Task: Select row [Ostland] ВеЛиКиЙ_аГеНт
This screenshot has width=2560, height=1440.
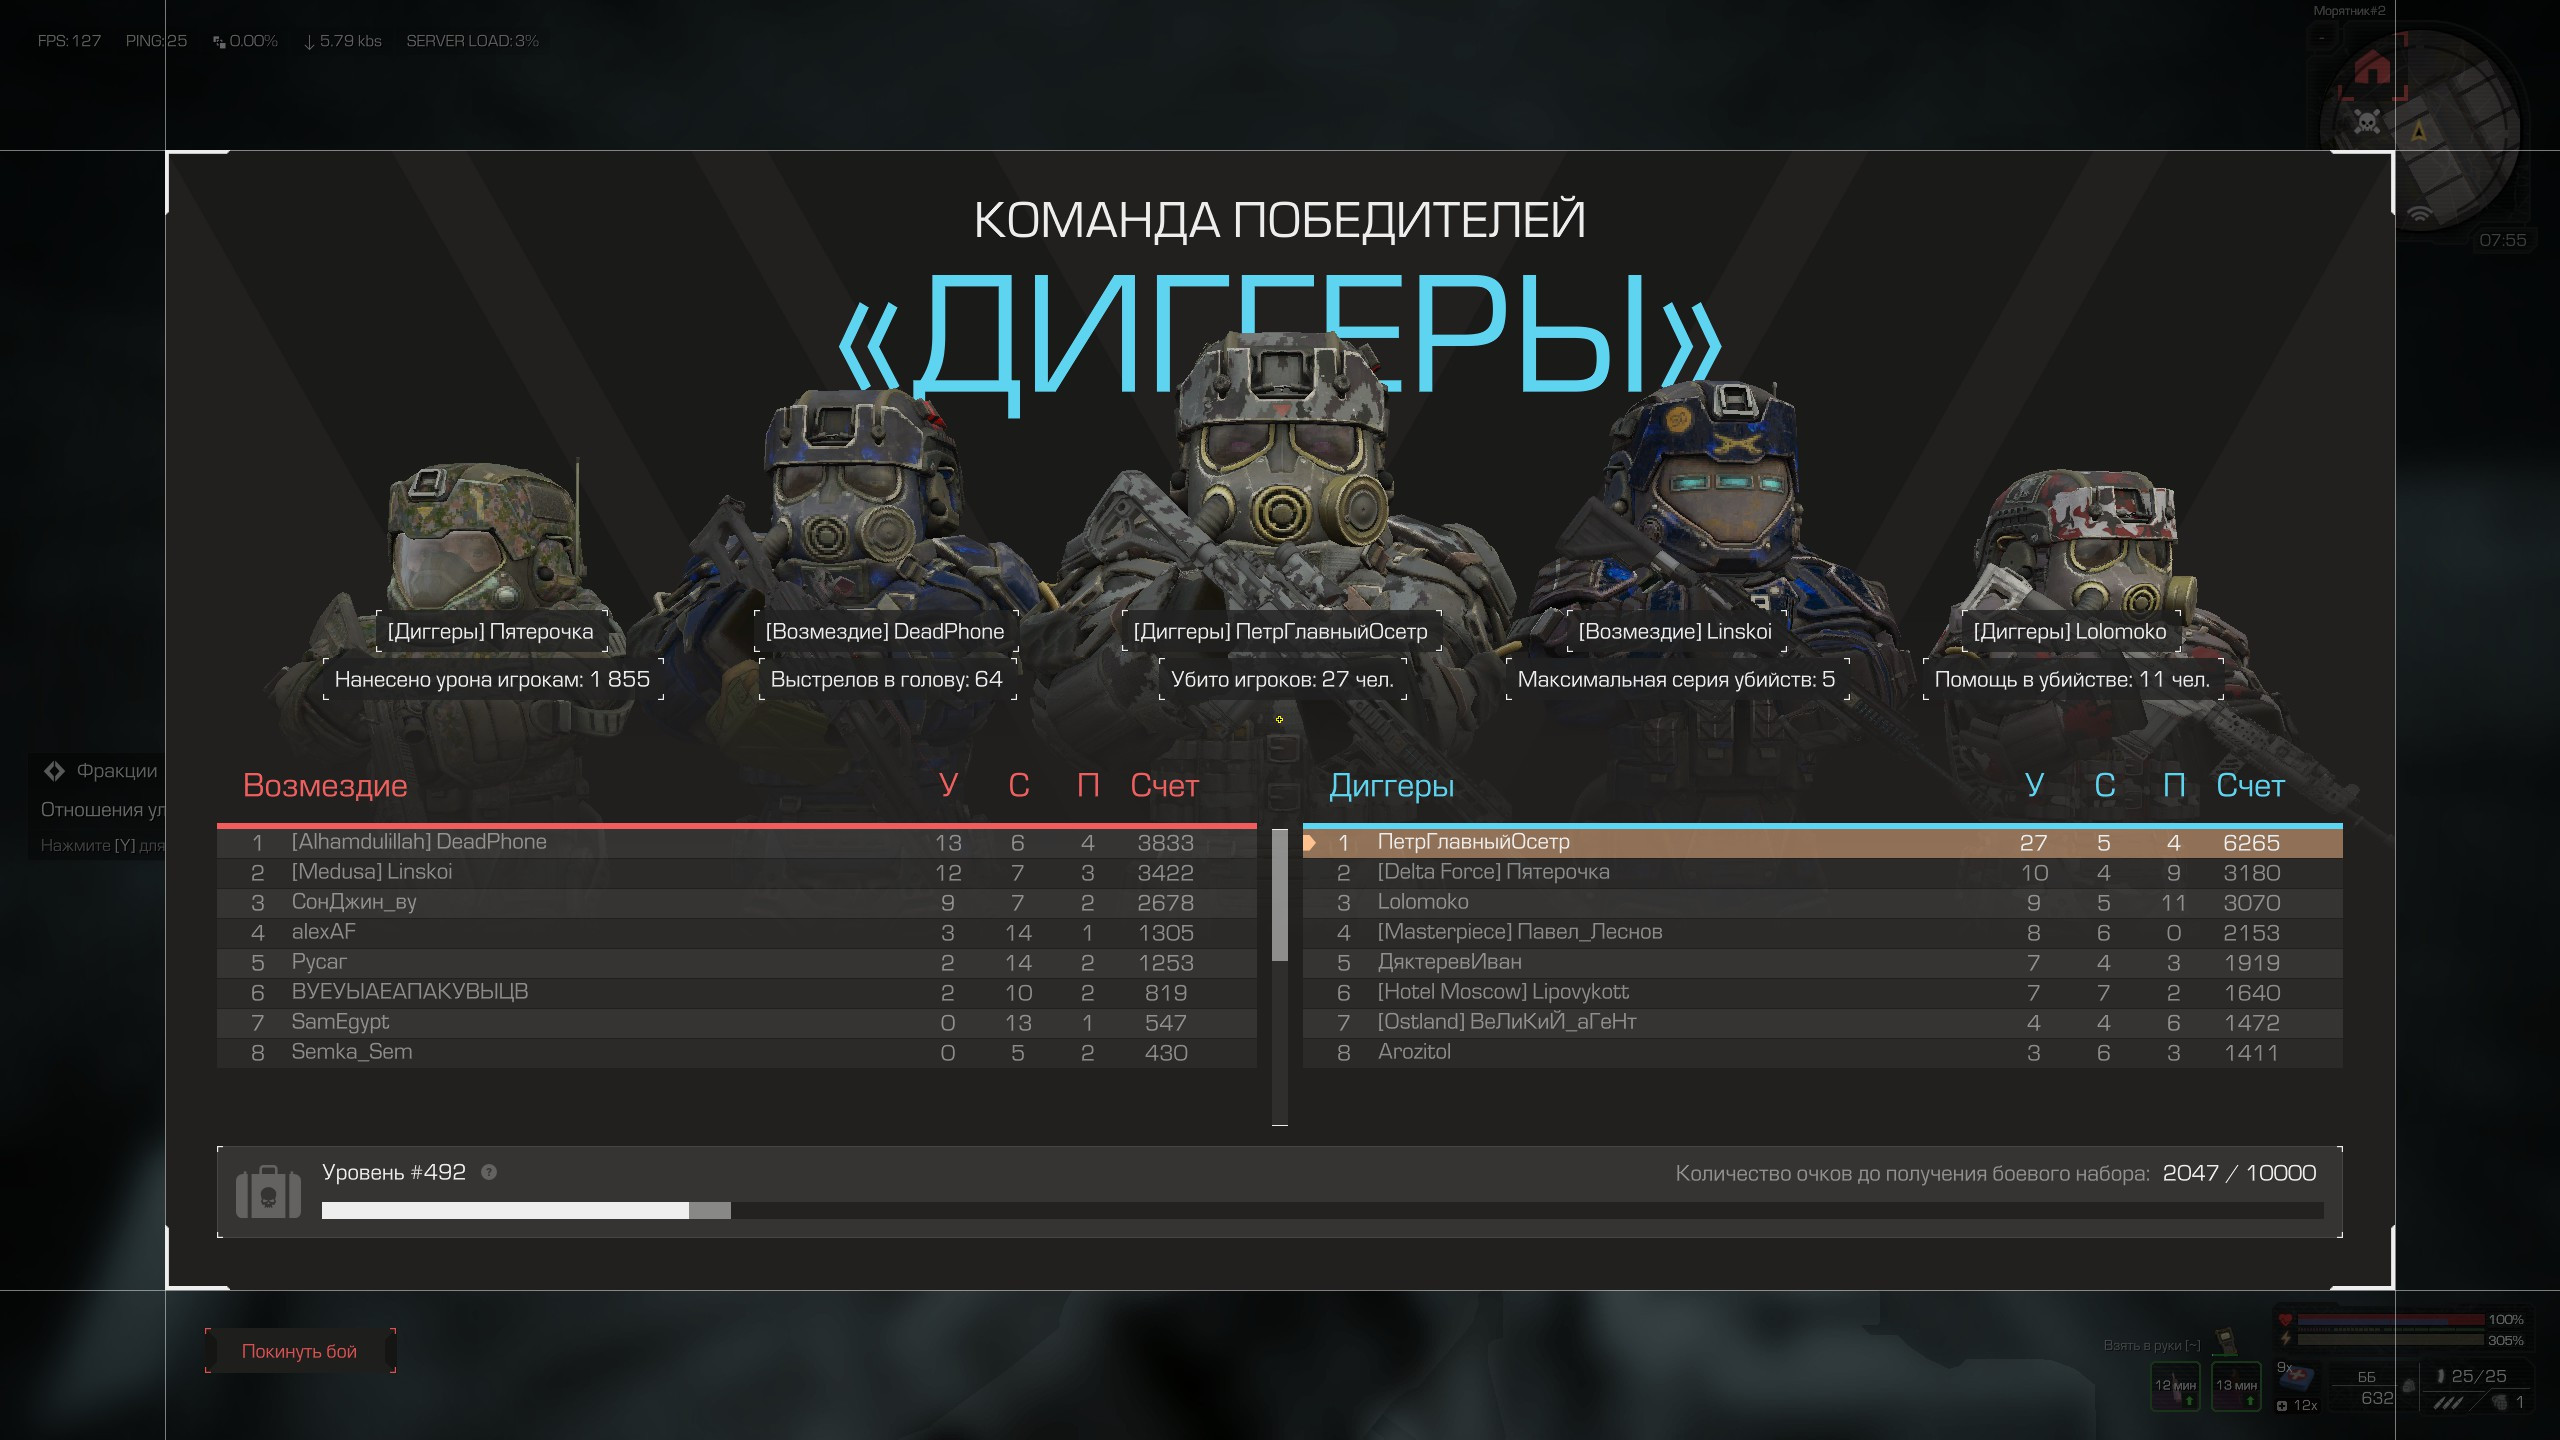Action: pyautogui.click(x=1822, y=1023)
